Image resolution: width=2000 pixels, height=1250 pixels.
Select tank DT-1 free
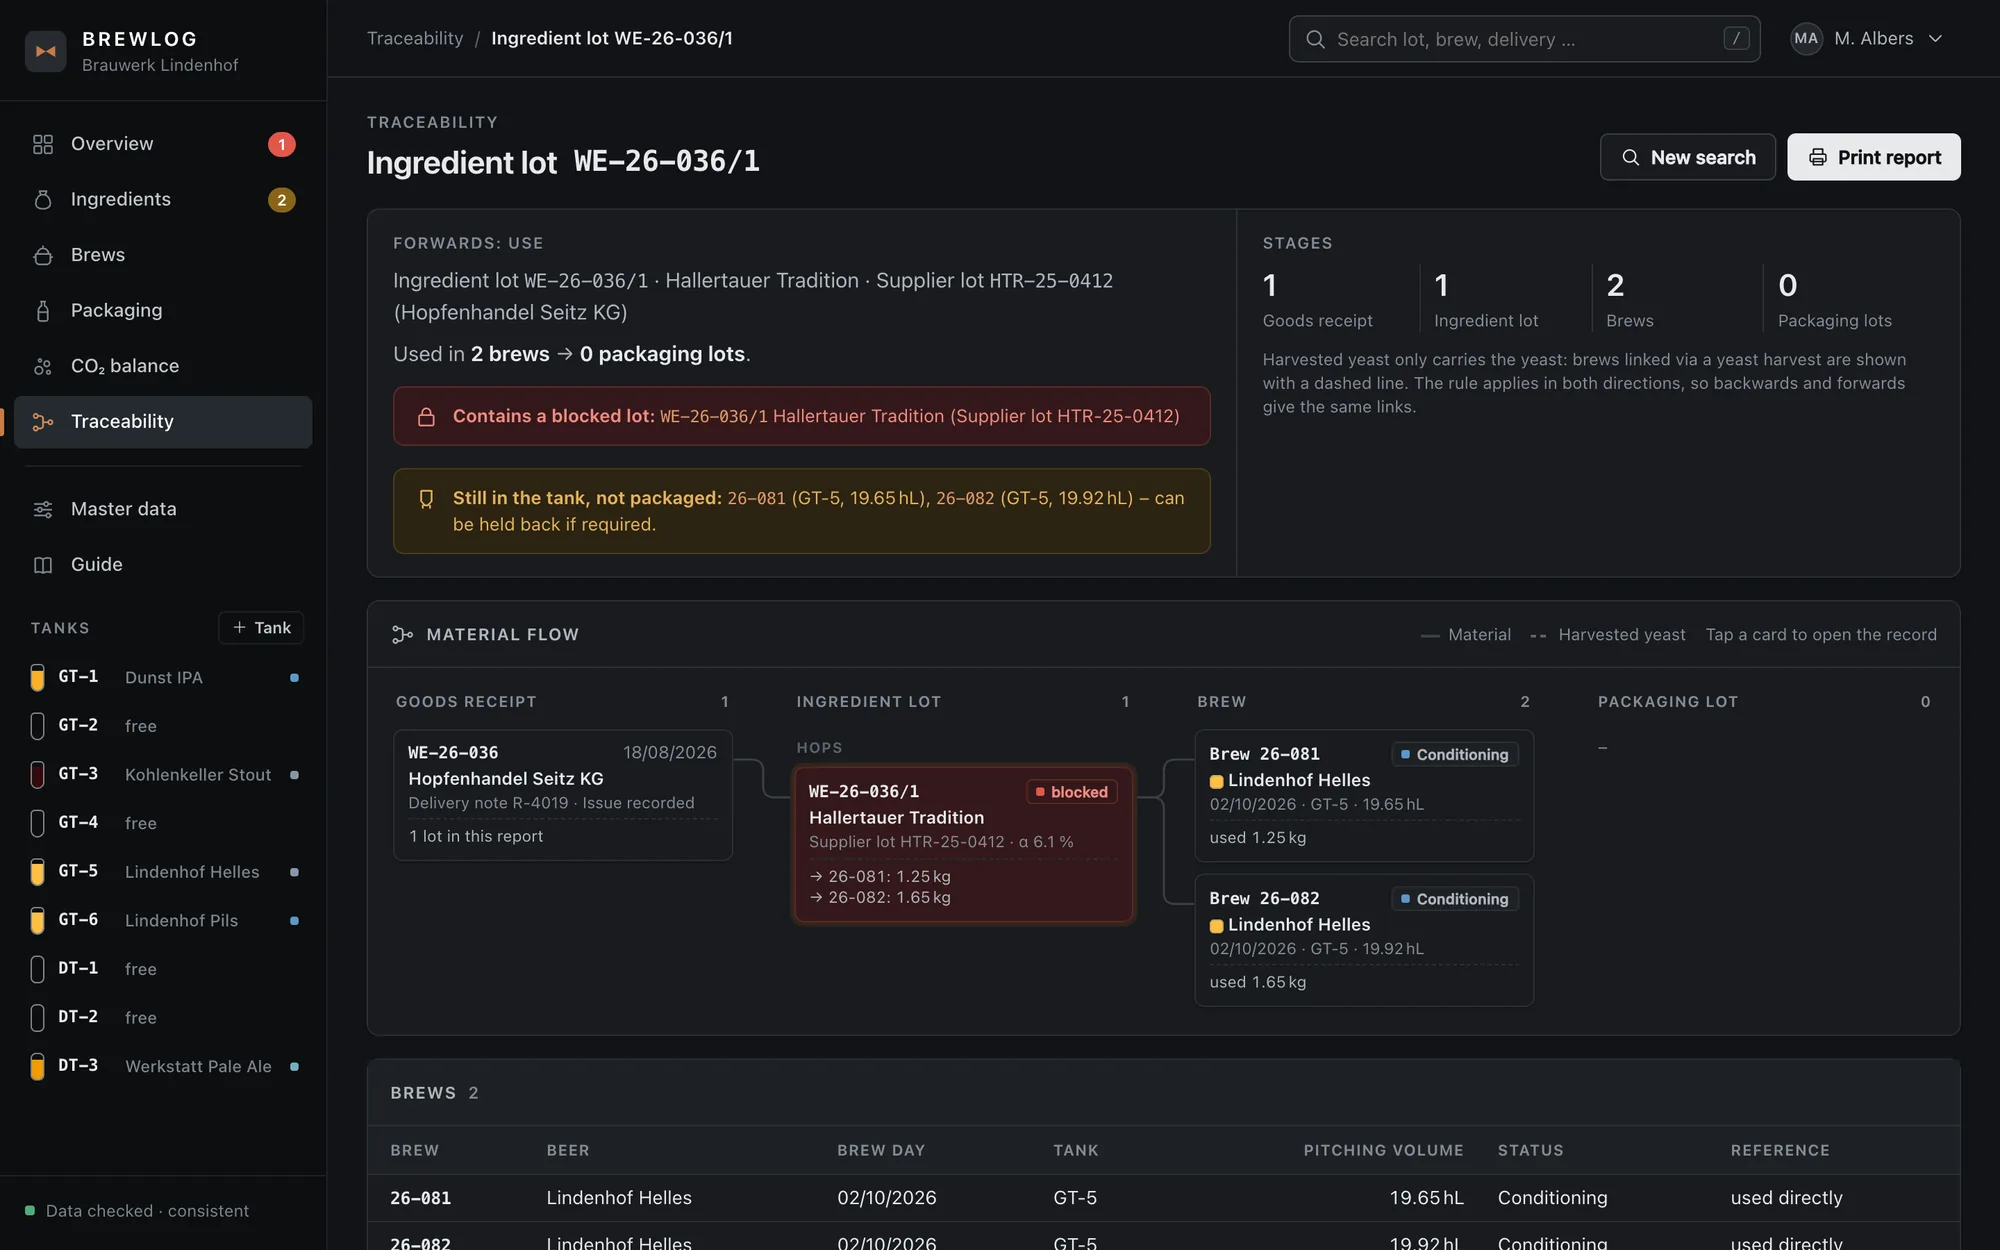coord(165,969)
